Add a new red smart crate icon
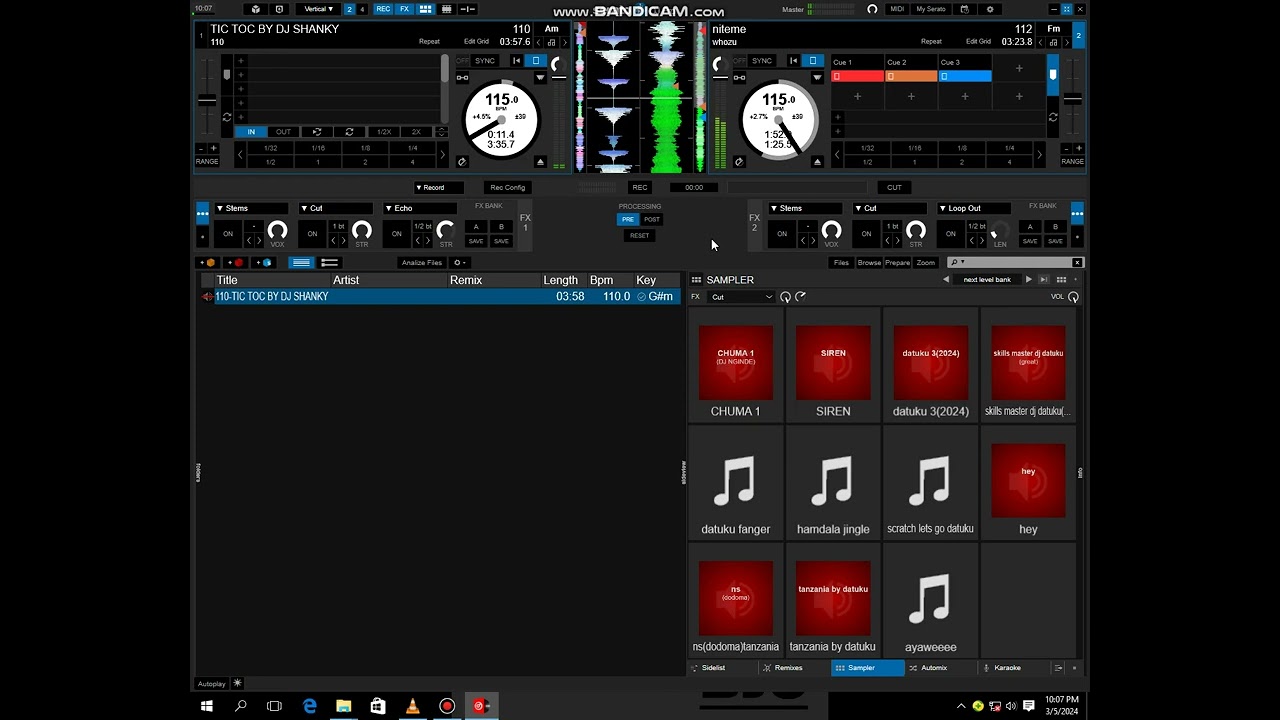Image resolution: width=1280 pixels, height=720 pixels. click(x=237, y=263)
